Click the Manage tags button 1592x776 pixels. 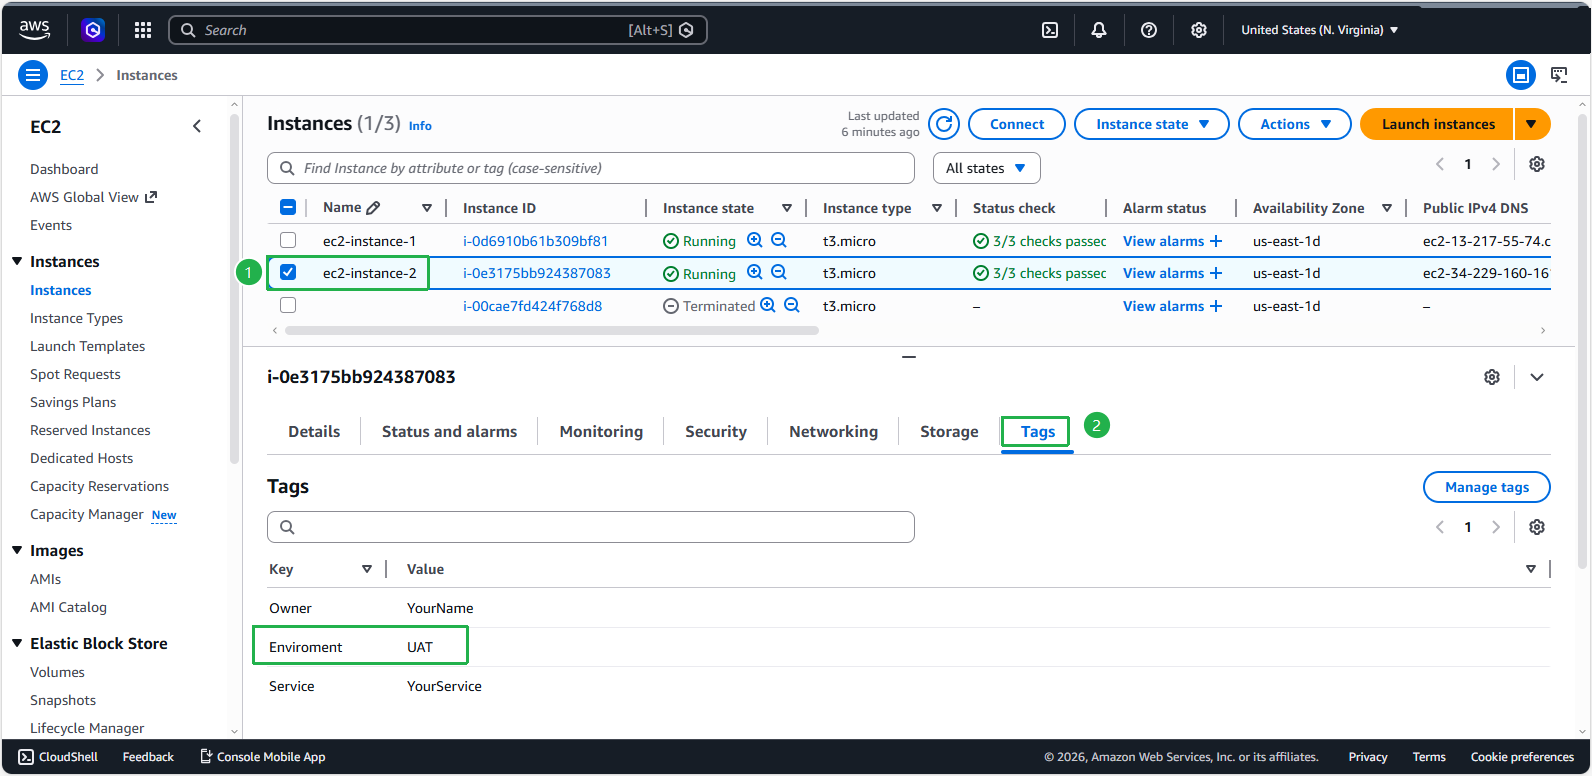point(1487,487)
